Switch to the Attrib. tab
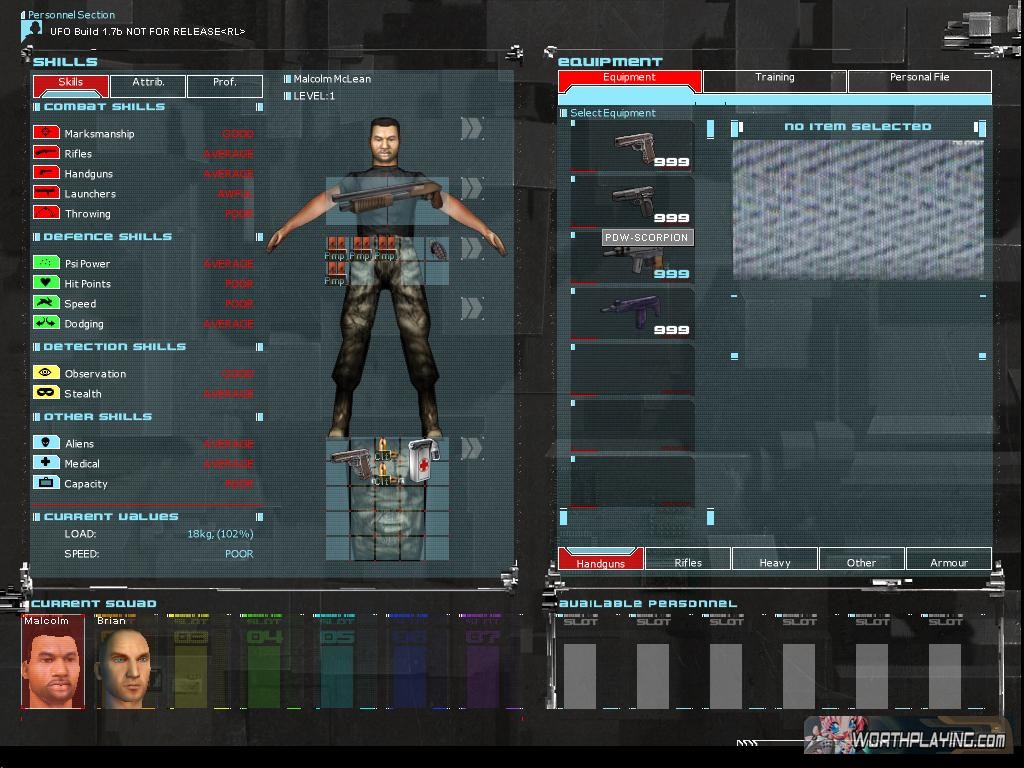The width and height of the screenshot is (1024, 768). 148,83
